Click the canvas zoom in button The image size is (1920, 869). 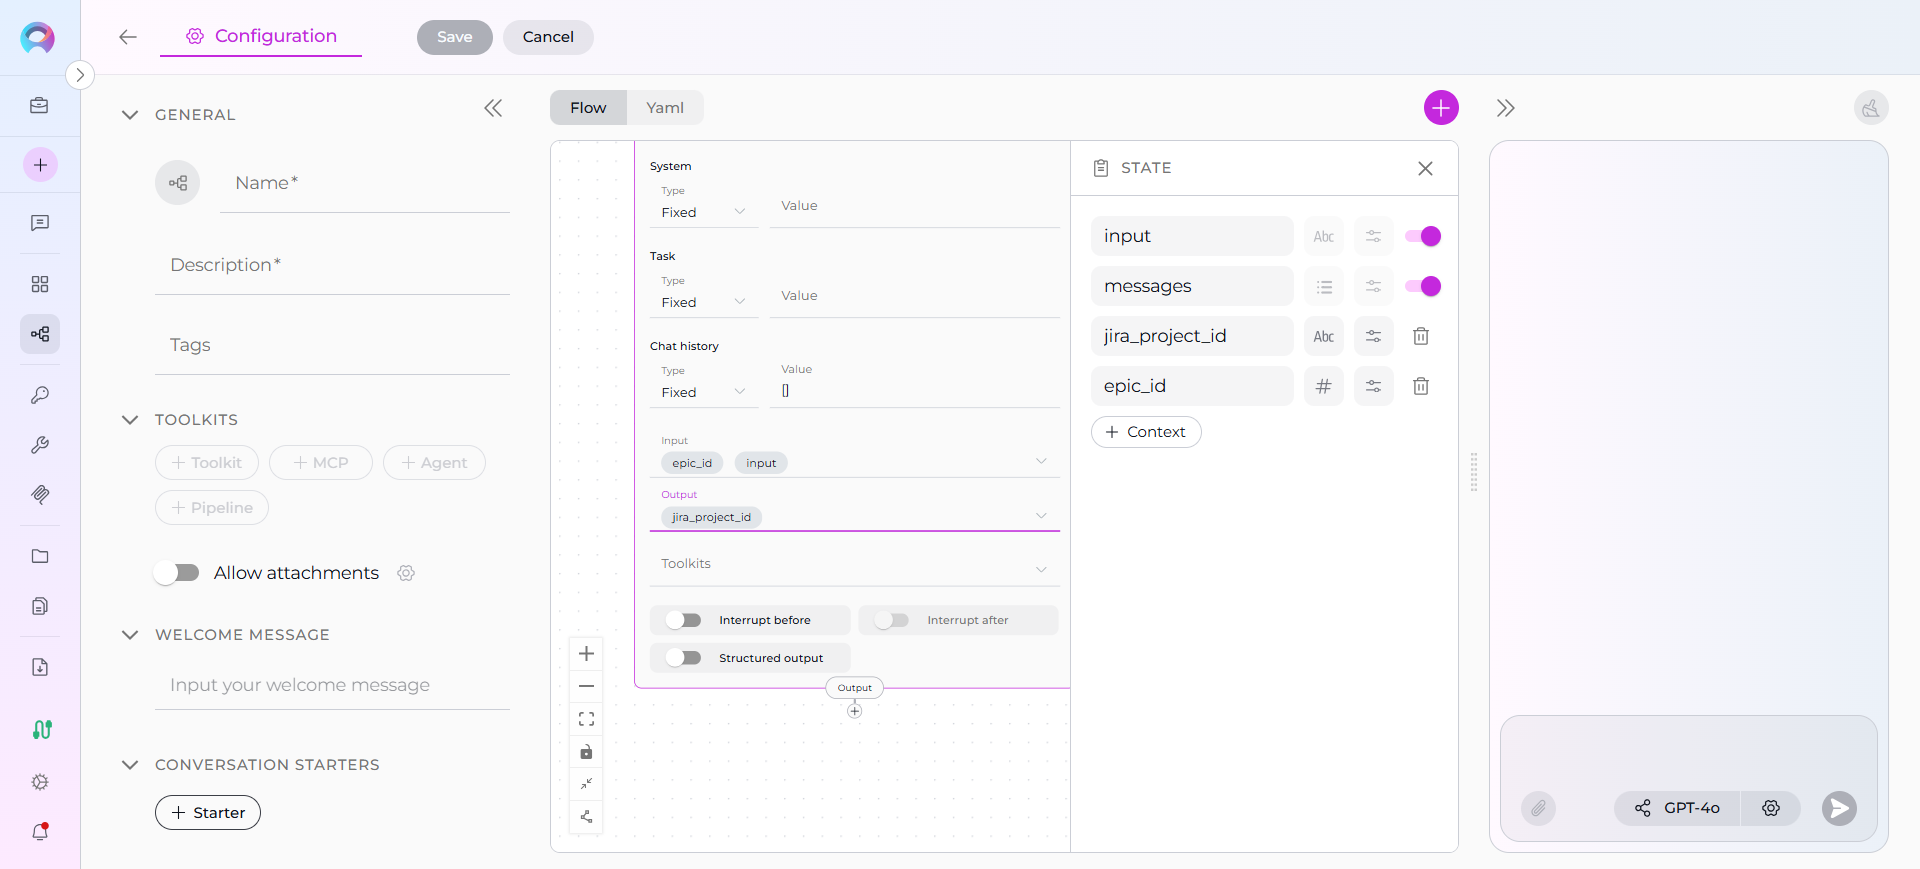[587, 654]
